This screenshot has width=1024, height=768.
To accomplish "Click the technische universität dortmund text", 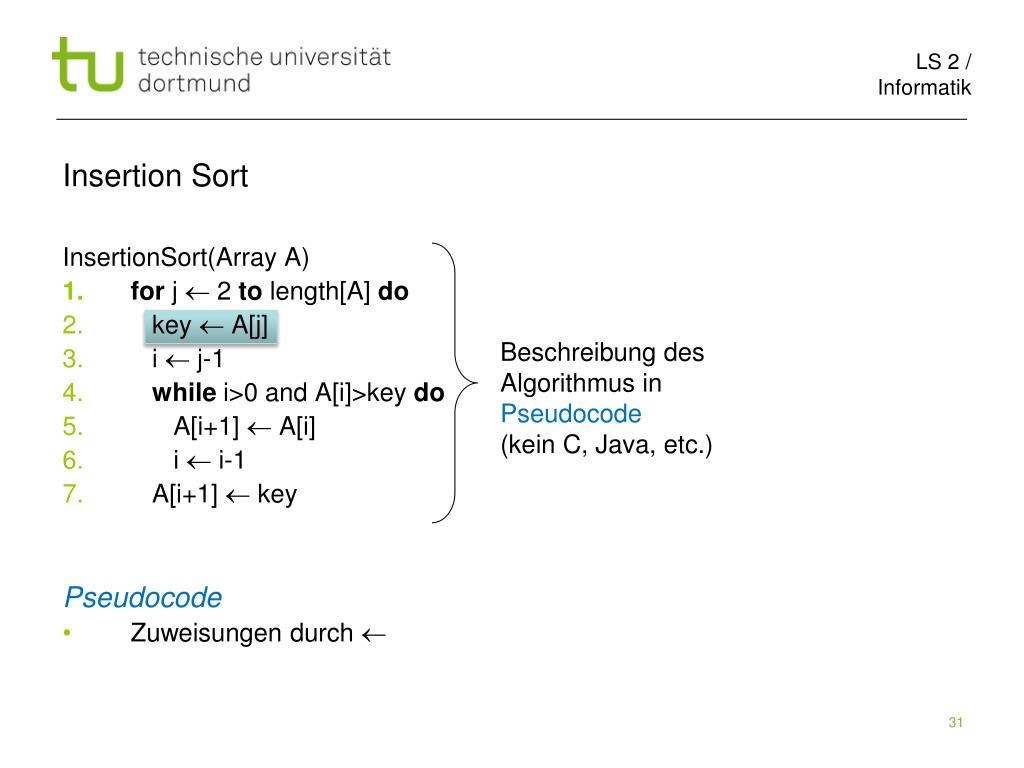I will tap(264, 70).
